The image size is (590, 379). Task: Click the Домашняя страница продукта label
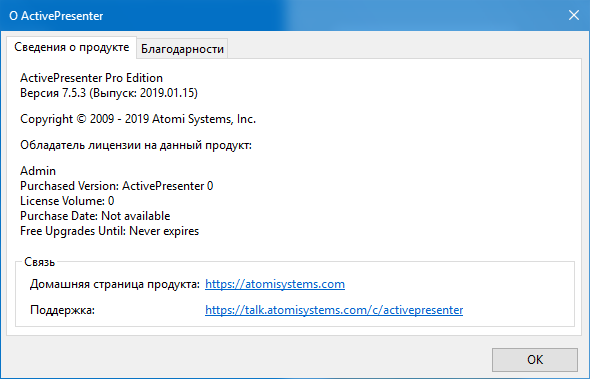(115, 284)
